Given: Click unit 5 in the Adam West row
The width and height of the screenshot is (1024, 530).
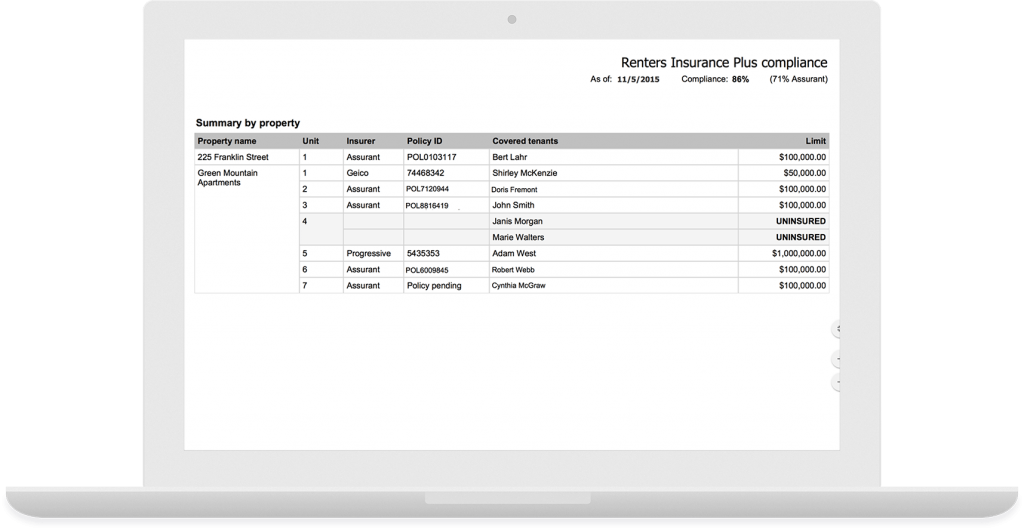Looking at the screenshot, I should (305, 253).
